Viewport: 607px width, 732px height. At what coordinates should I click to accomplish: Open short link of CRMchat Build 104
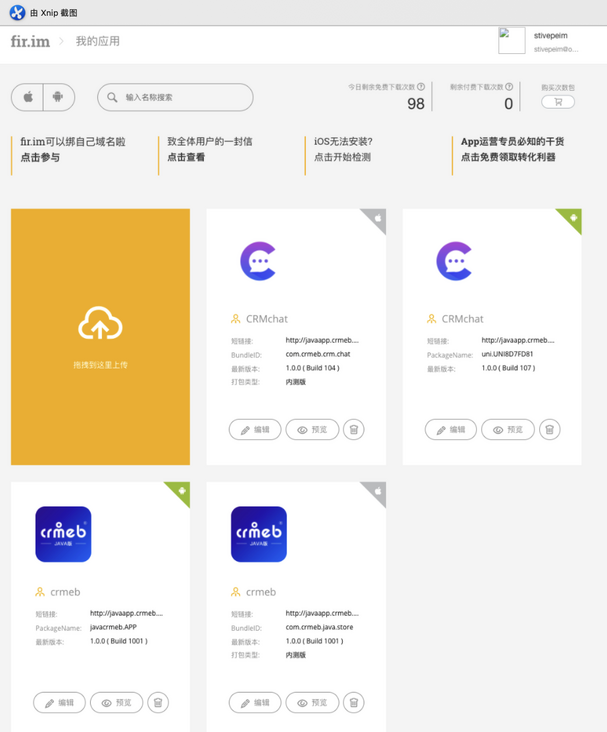pyautogui.click(x=322, y=340)
